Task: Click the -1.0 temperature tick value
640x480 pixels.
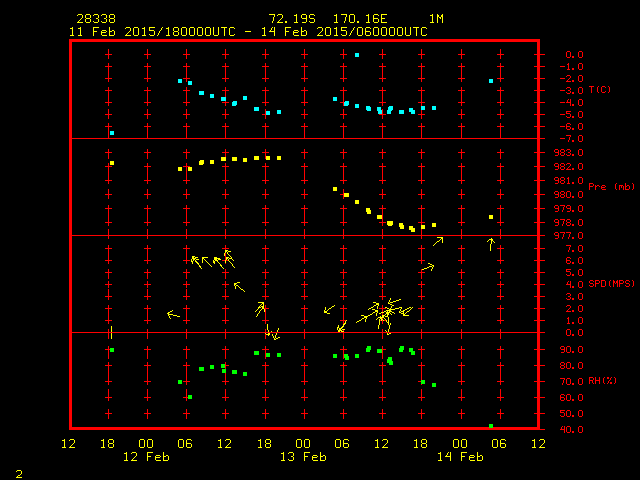Action: click(x=571, y=67)
